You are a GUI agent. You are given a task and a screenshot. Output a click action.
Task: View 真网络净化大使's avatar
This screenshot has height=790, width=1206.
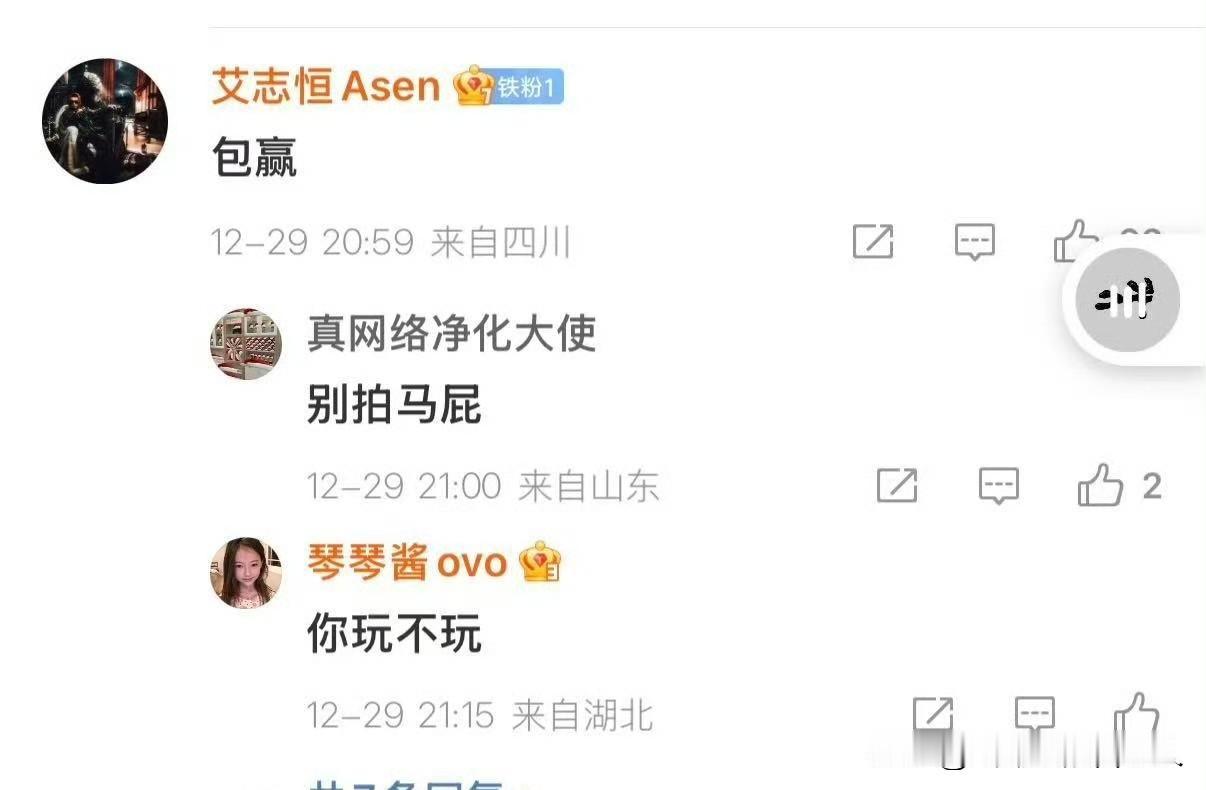(245, 344)
